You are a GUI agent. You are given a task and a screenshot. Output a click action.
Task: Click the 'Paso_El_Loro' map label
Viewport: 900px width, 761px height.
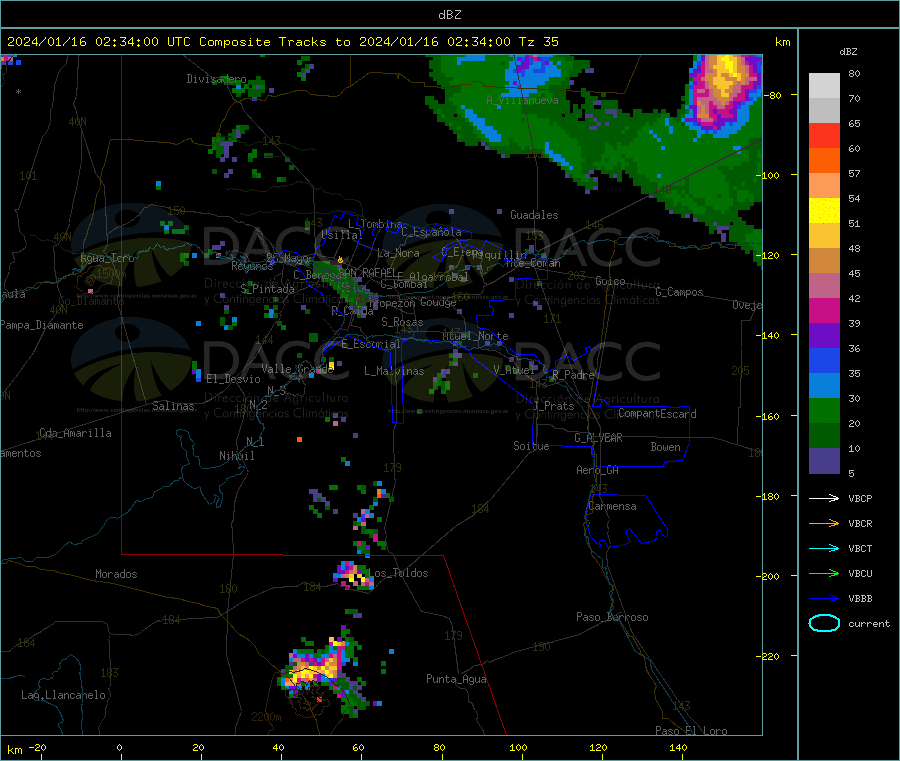(691, 731)
